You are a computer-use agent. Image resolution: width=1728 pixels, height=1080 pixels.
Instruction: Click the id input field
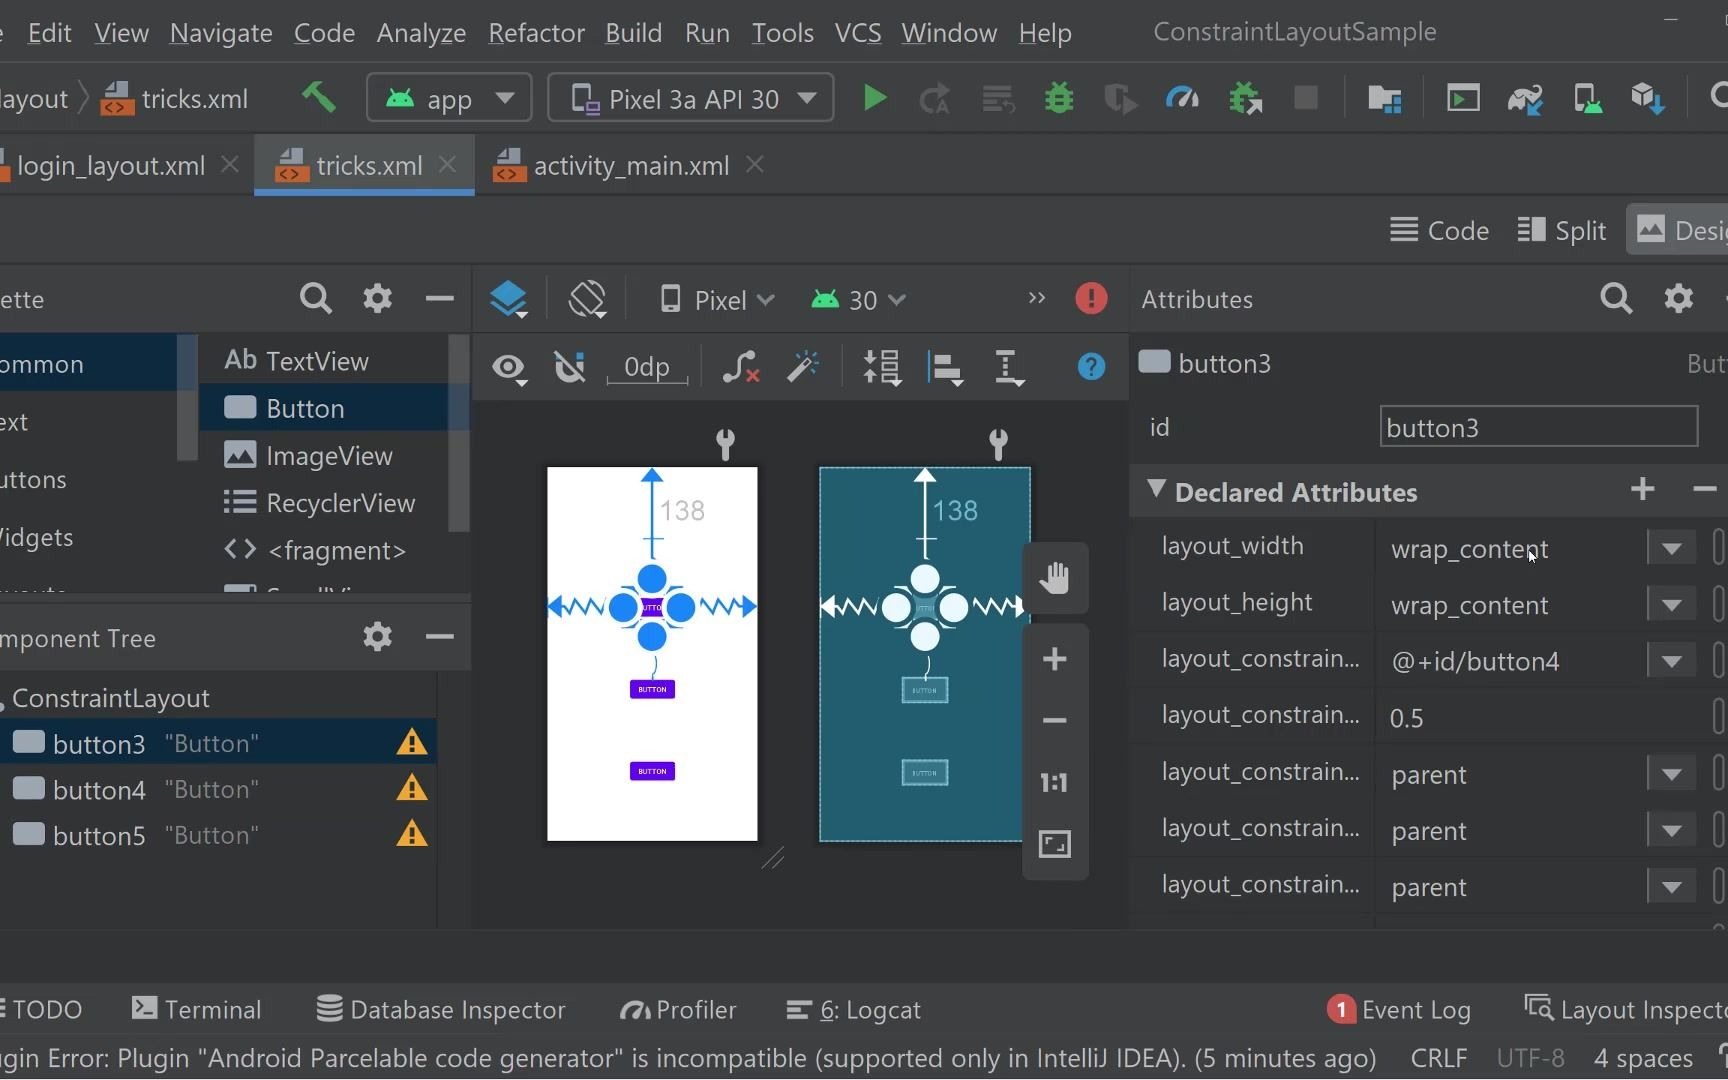(x=1537, y=427)
